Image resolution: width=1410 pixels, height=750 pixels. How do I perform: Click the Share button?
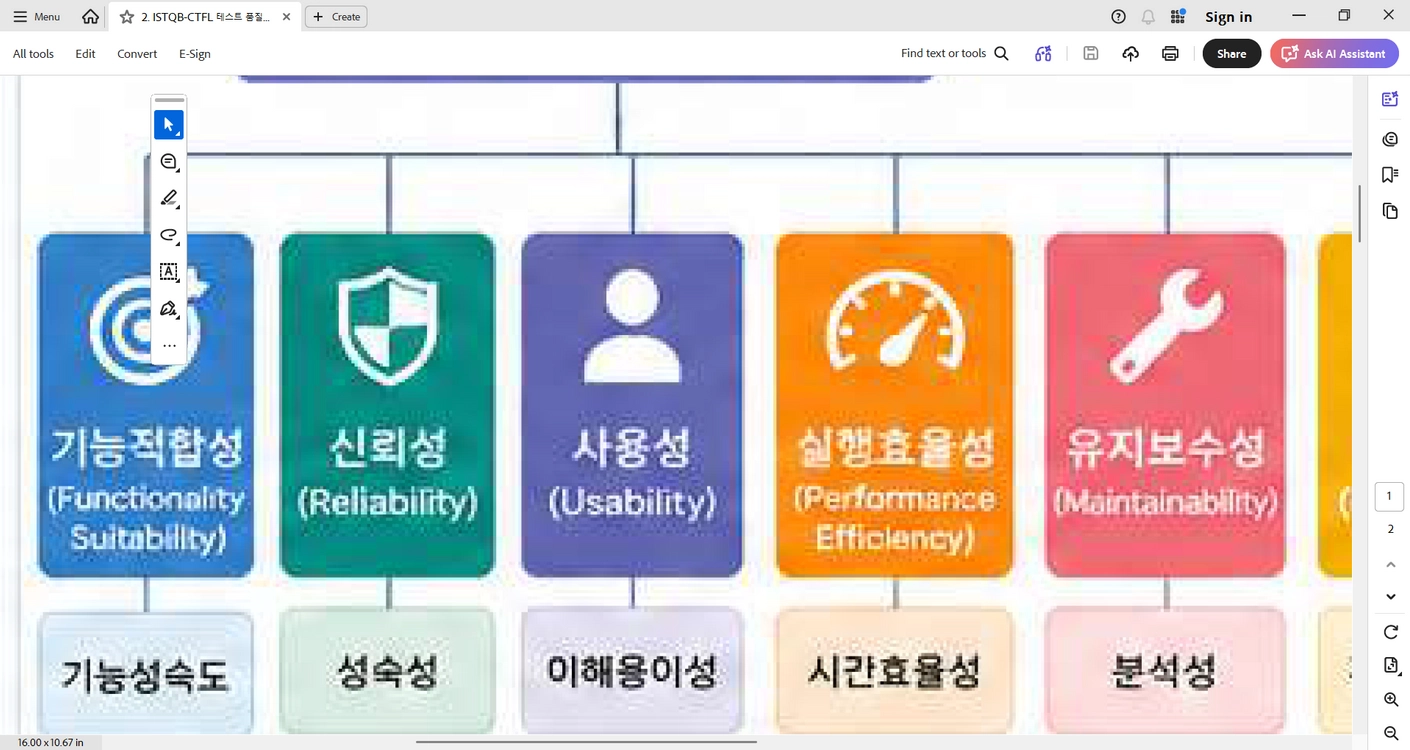[x=1231, y=54]
